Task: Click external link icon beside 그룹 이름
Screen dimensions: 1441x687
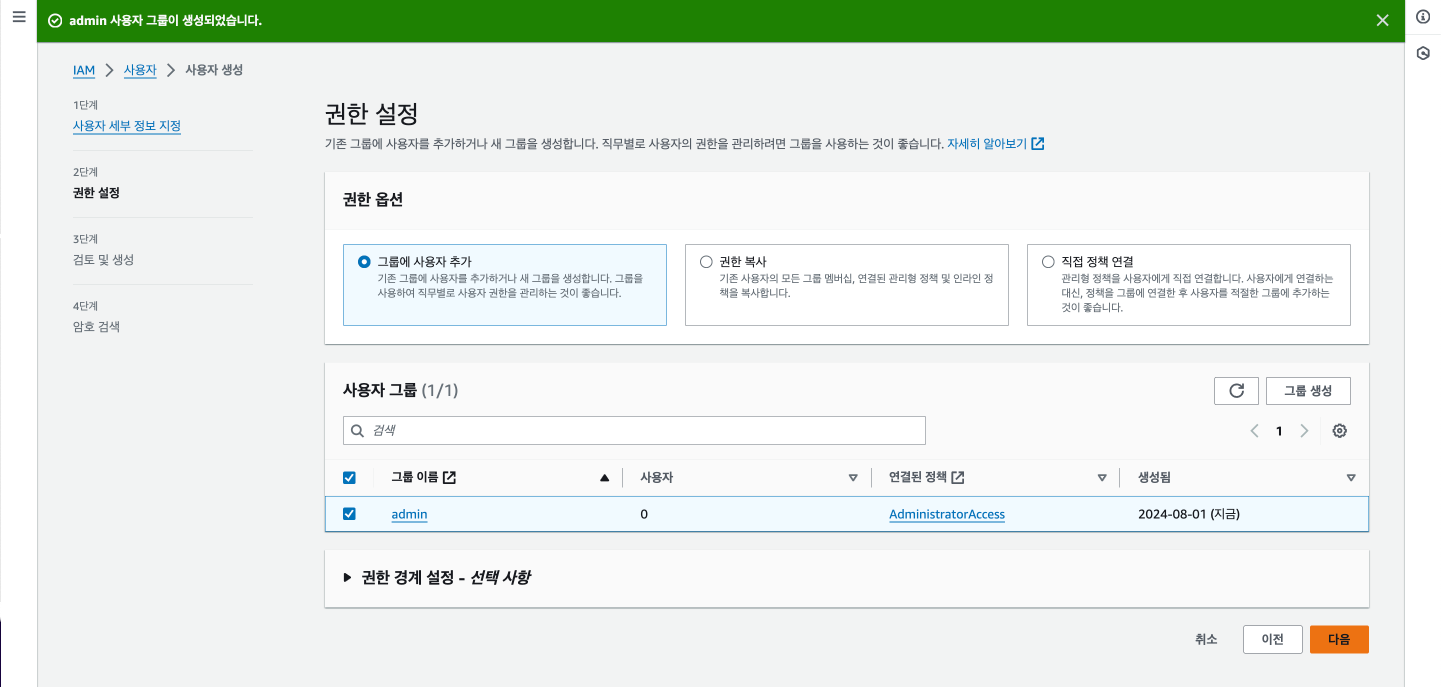Action: 450,478
